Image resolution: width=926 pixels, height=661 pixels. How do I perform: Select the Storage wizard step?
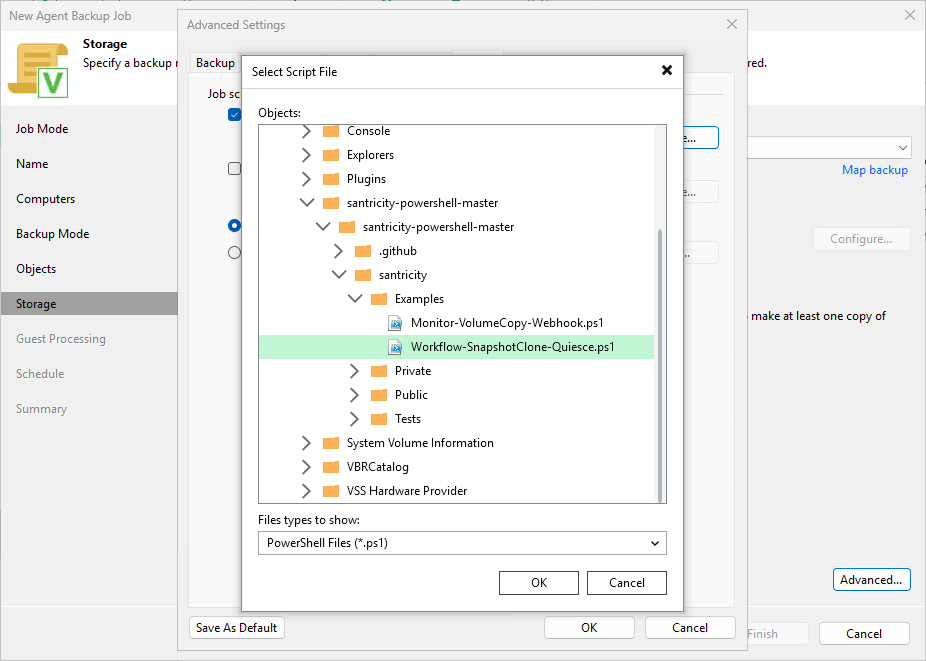89,304
